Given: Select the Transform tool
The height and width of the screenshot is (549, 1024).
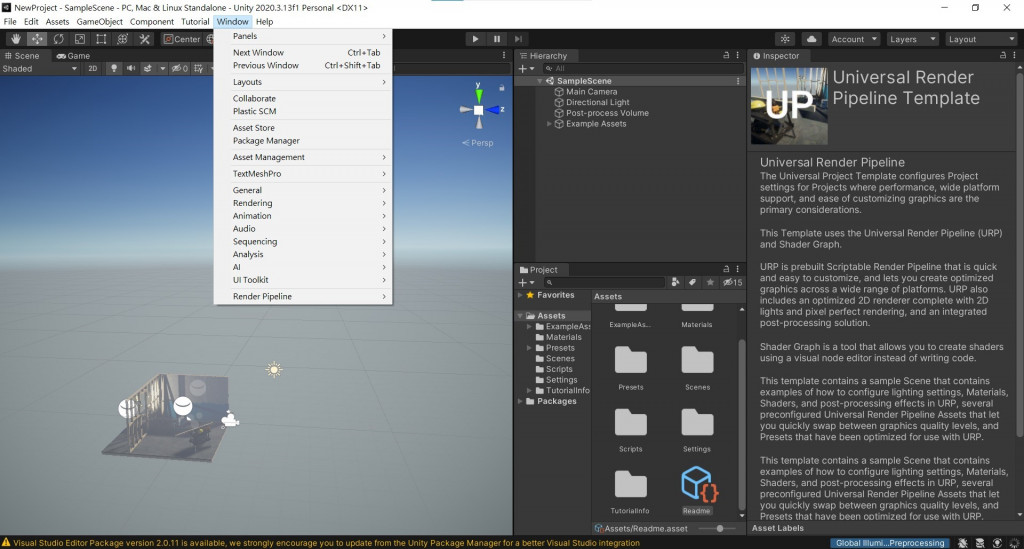Looking at the screenshot, I should (x=122, y=39).
